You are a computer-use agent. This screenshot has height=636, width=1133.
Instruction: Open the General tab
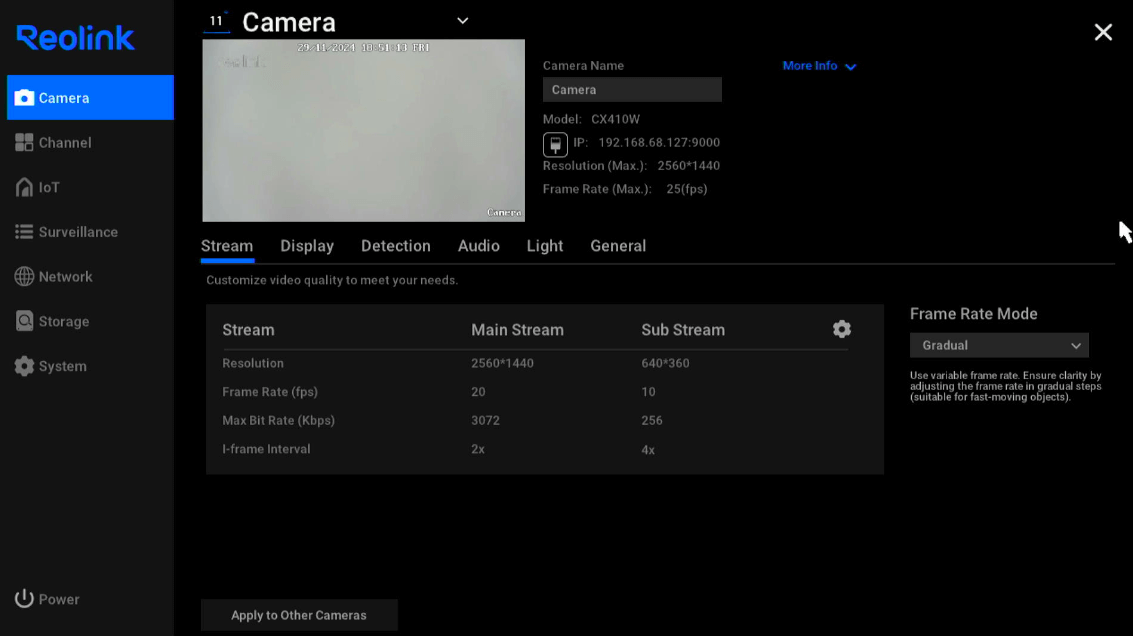tap(618, 246)
